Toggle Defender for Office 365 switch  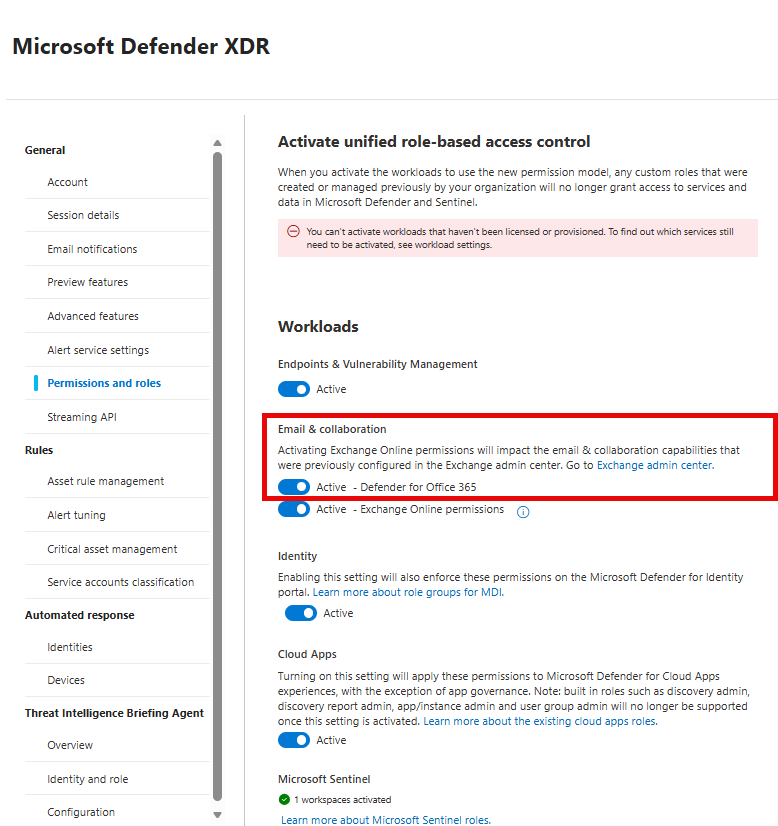pyautogui.click(x=294, y=487)
